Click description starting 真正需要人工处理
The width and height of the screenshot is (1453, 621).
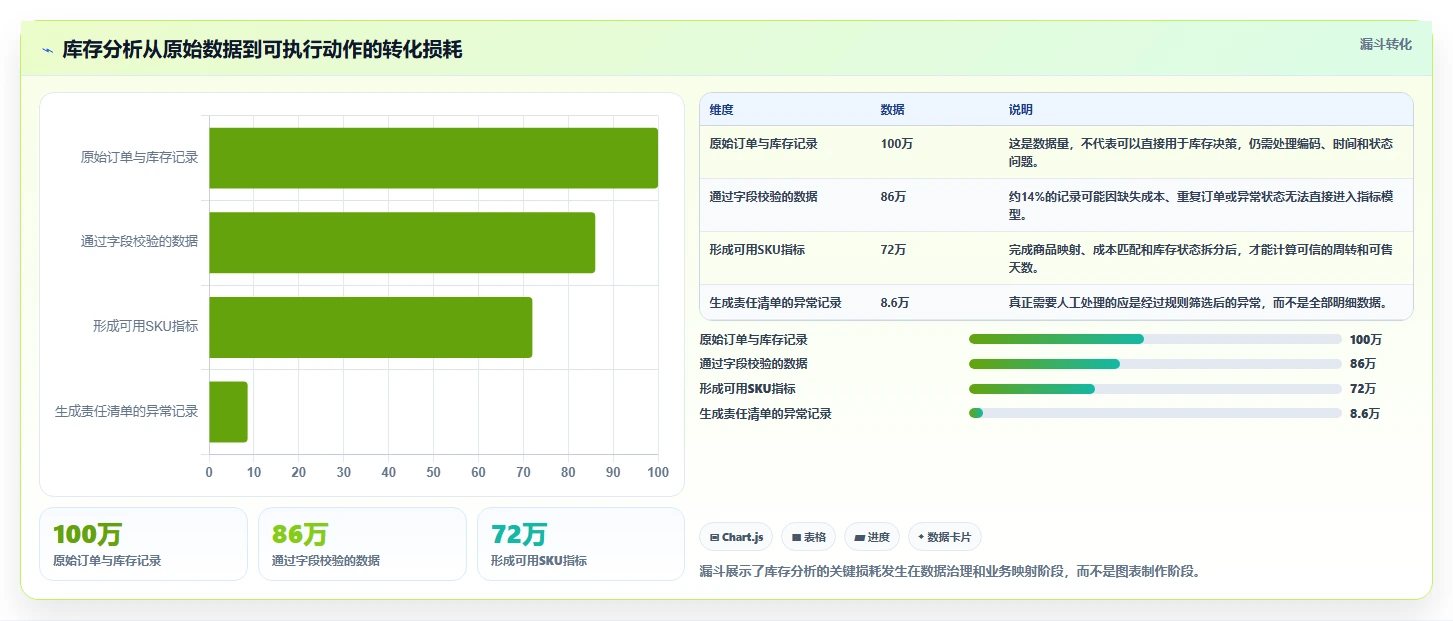[1198, 303]
